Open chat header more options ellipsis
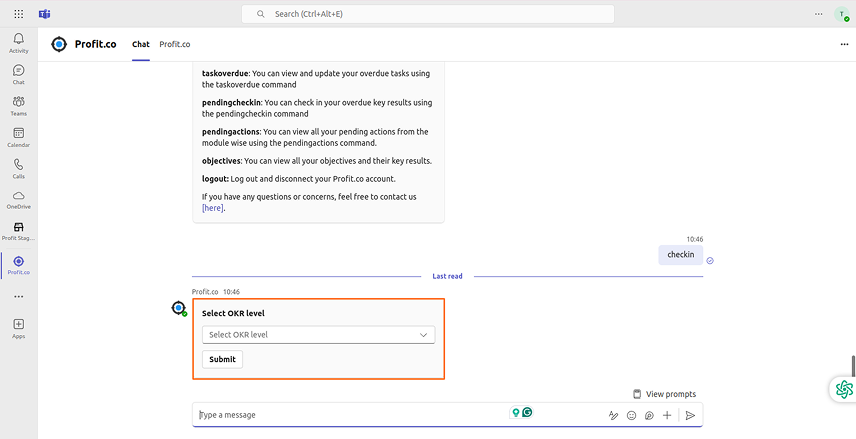 [x=844, y=44]
